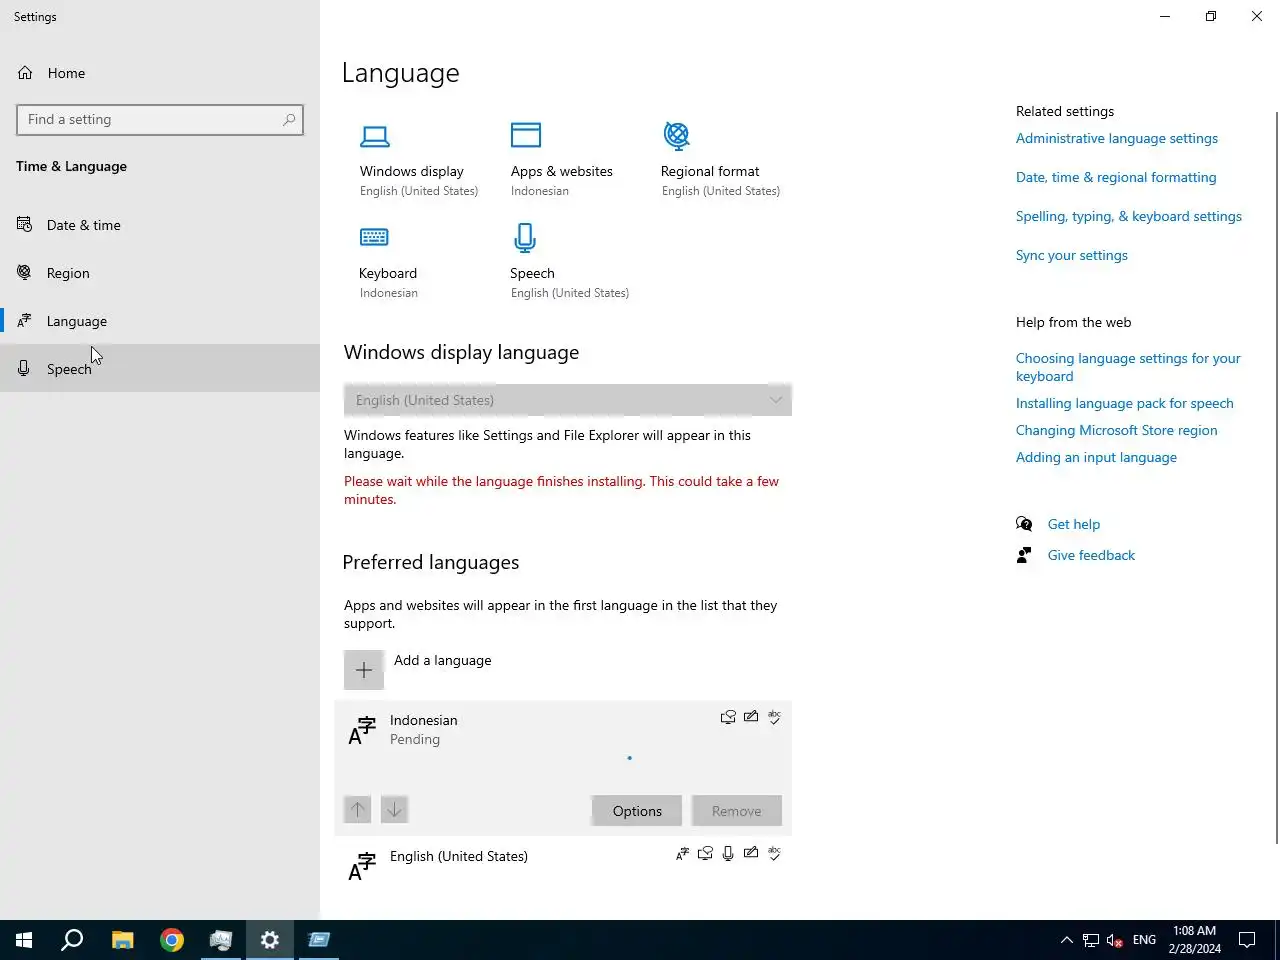Screen dimensions: 1280x960
Task: Move Indonesian down with the down arrow
Action: tap(395, 809)
